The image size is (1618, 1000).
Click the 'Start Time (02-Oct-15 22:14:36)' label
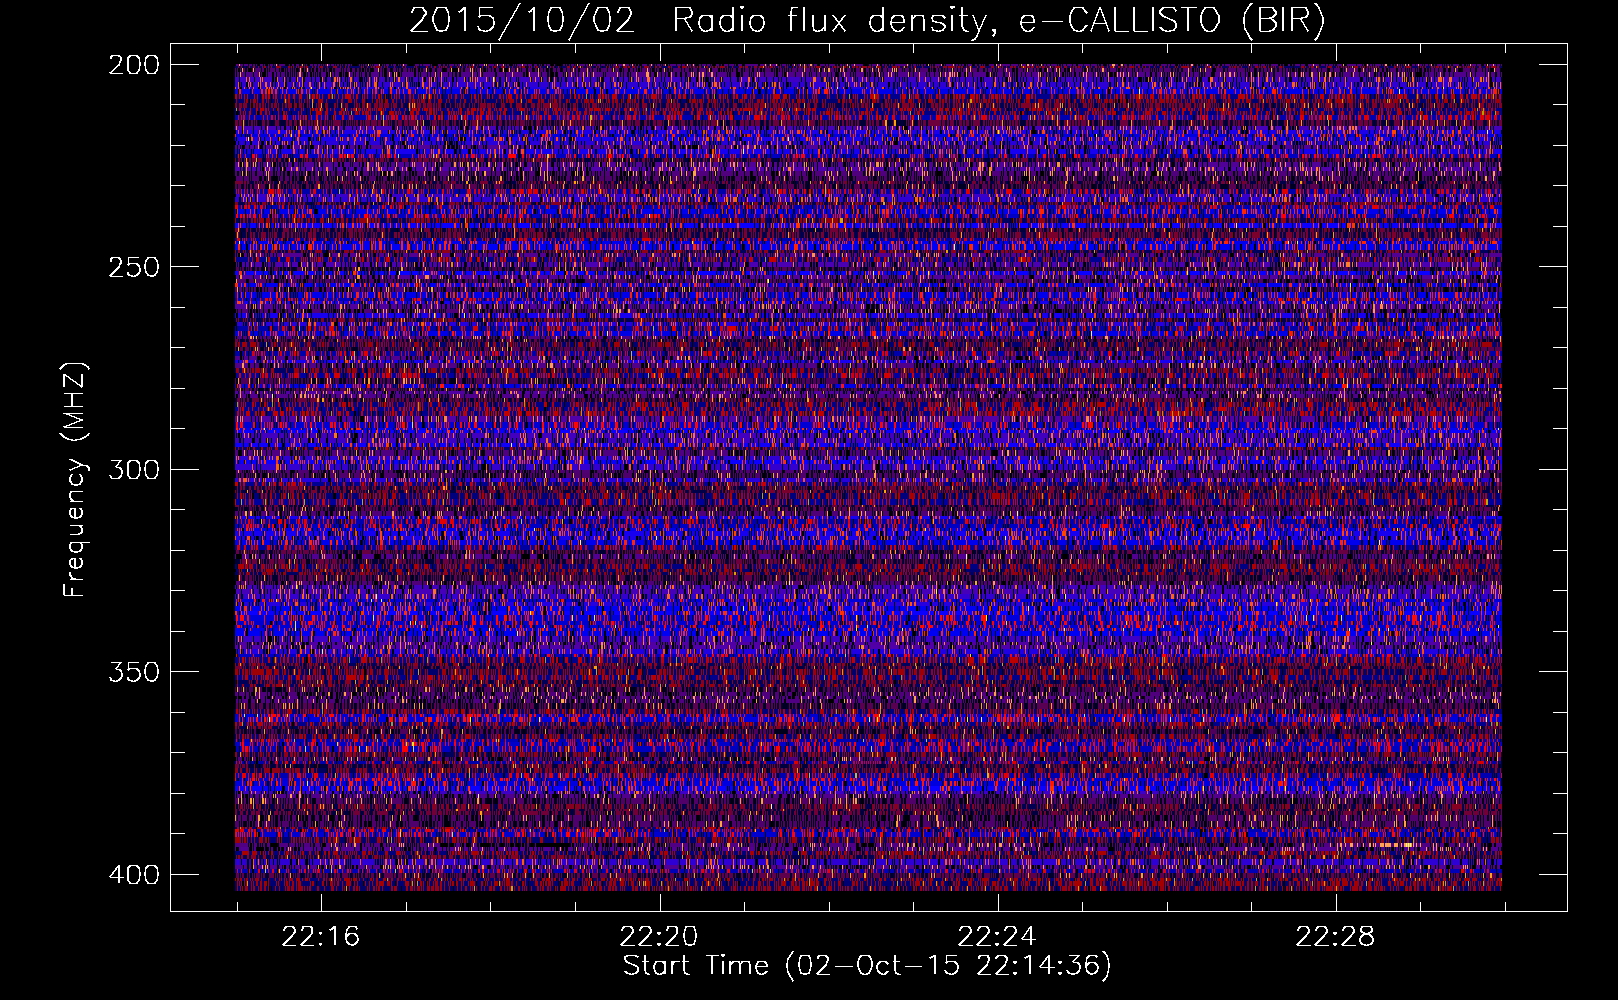pos(867,966)
